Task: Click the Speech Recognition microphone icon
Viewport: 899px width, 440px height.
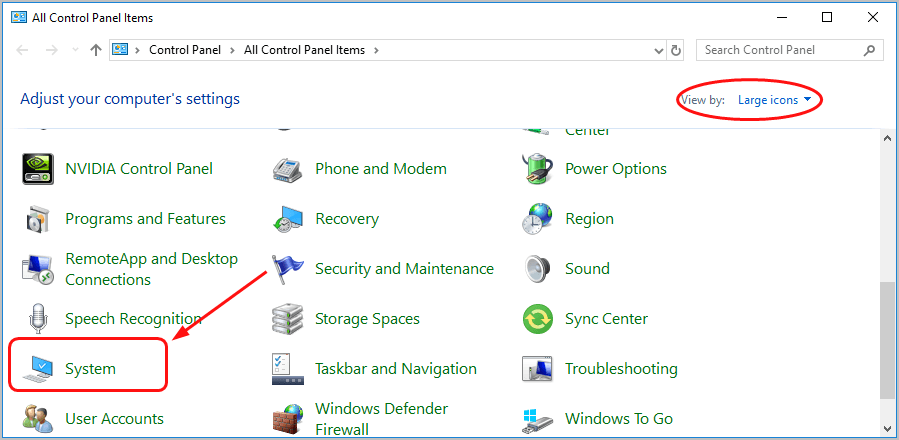Action: pyautogui.click(x=38, y=319)
